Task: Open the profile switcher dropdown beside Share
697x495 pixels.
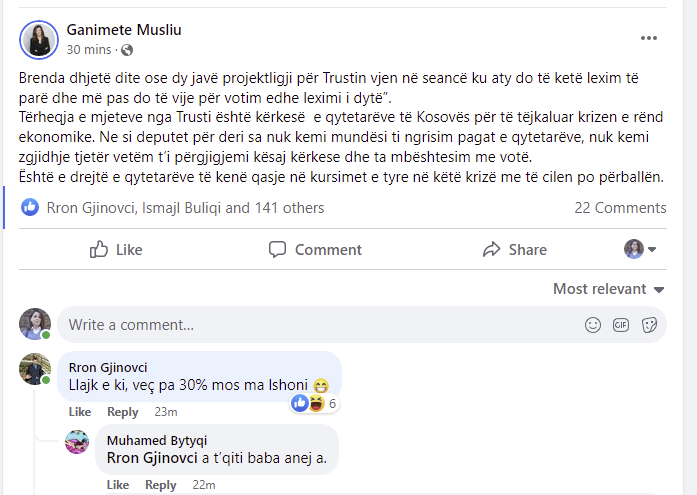Action: [x=640, y=249]
